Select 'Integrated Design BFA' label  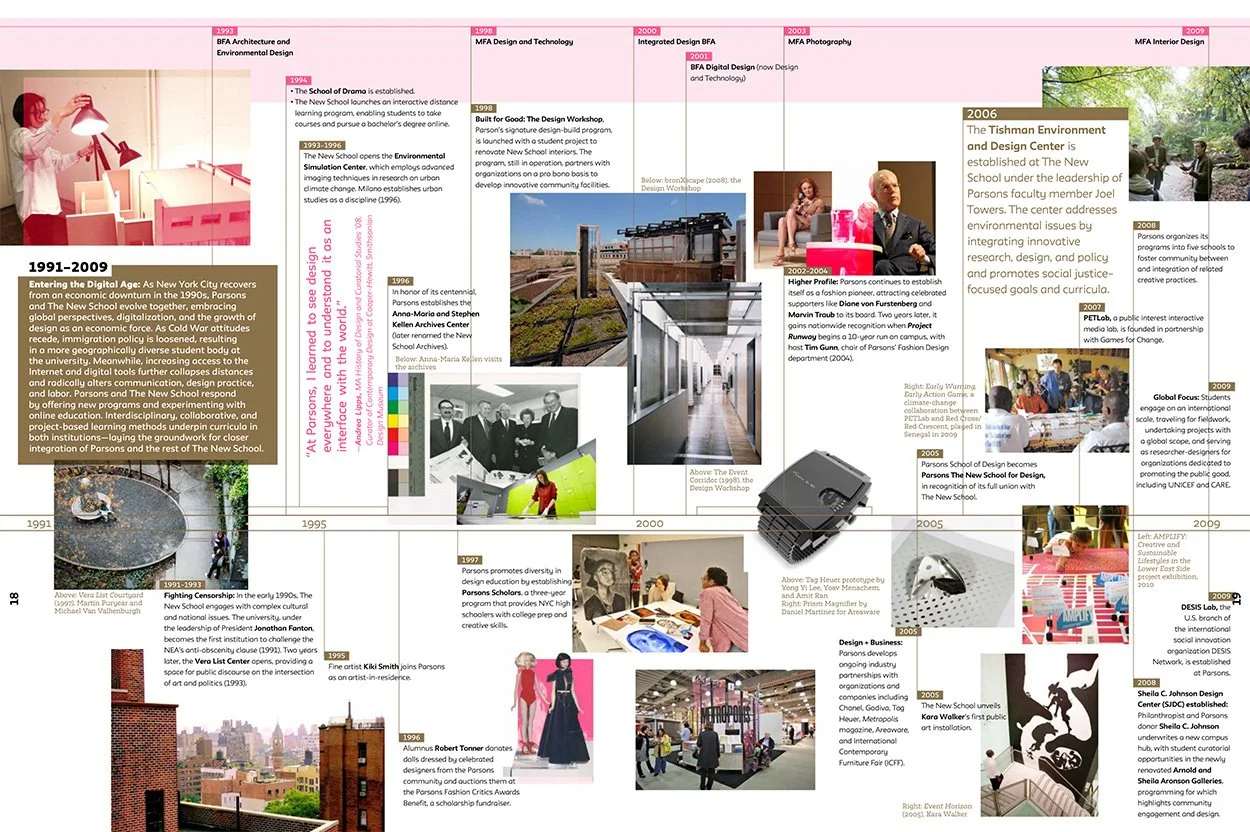(677, 42)
